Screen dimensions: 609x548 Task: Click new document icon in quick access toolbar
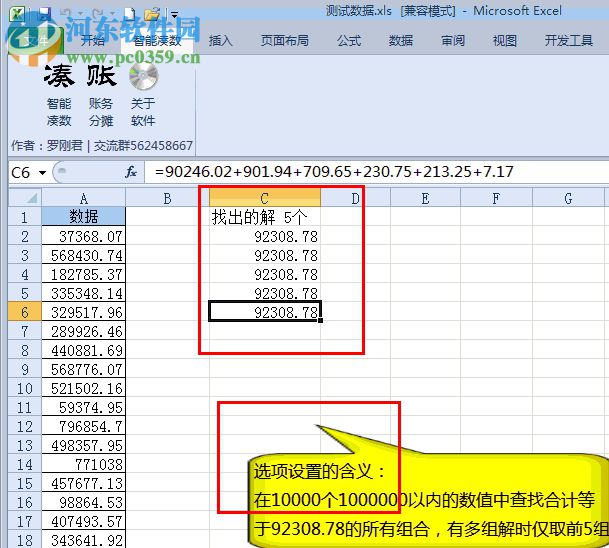[130, 15]
